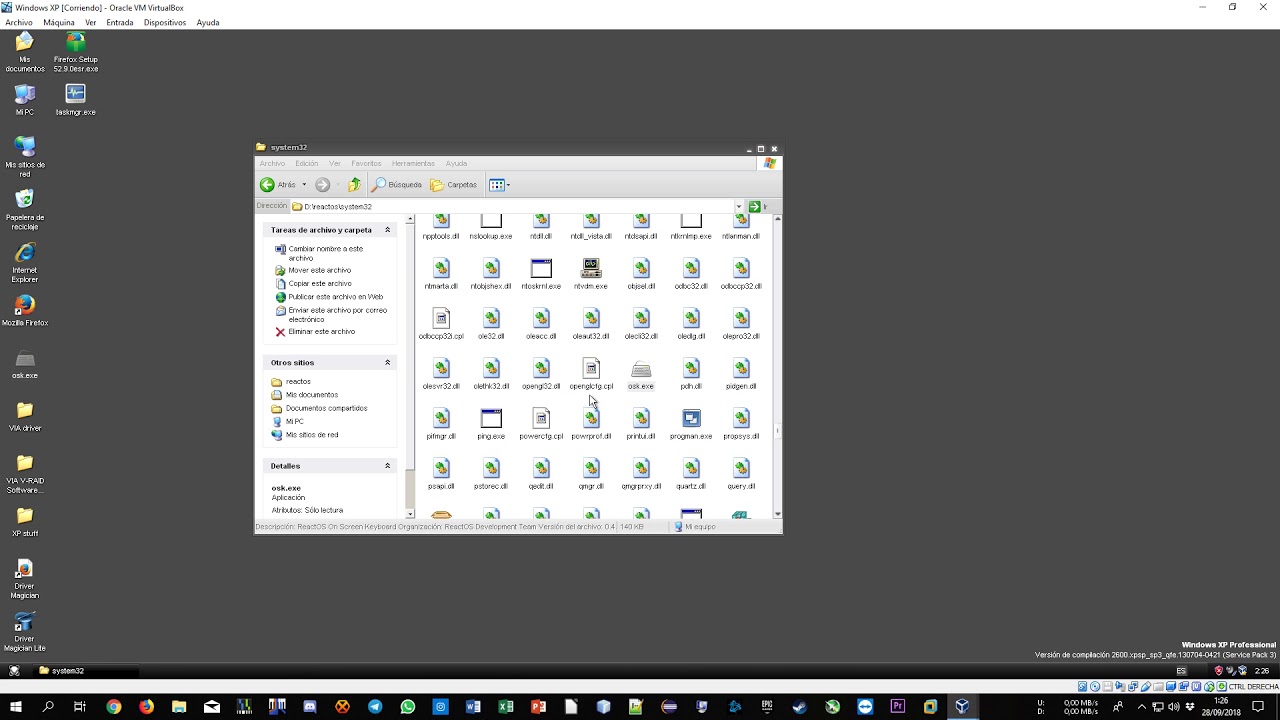Open the Archivo menu in system32 window
The width and height of the screenshot is (1280, 720).
(x=272, y=163)
